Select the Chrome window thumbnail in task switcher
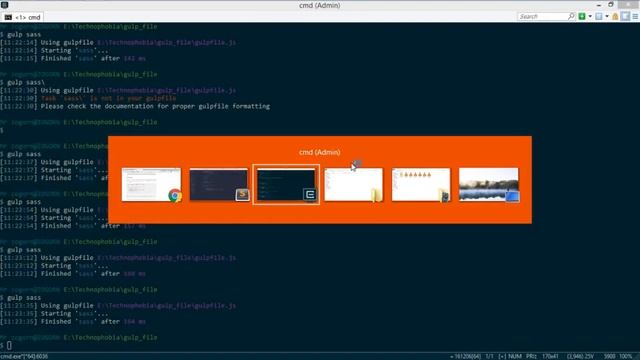This screenshot has width=640, height=360. [151, 184]
